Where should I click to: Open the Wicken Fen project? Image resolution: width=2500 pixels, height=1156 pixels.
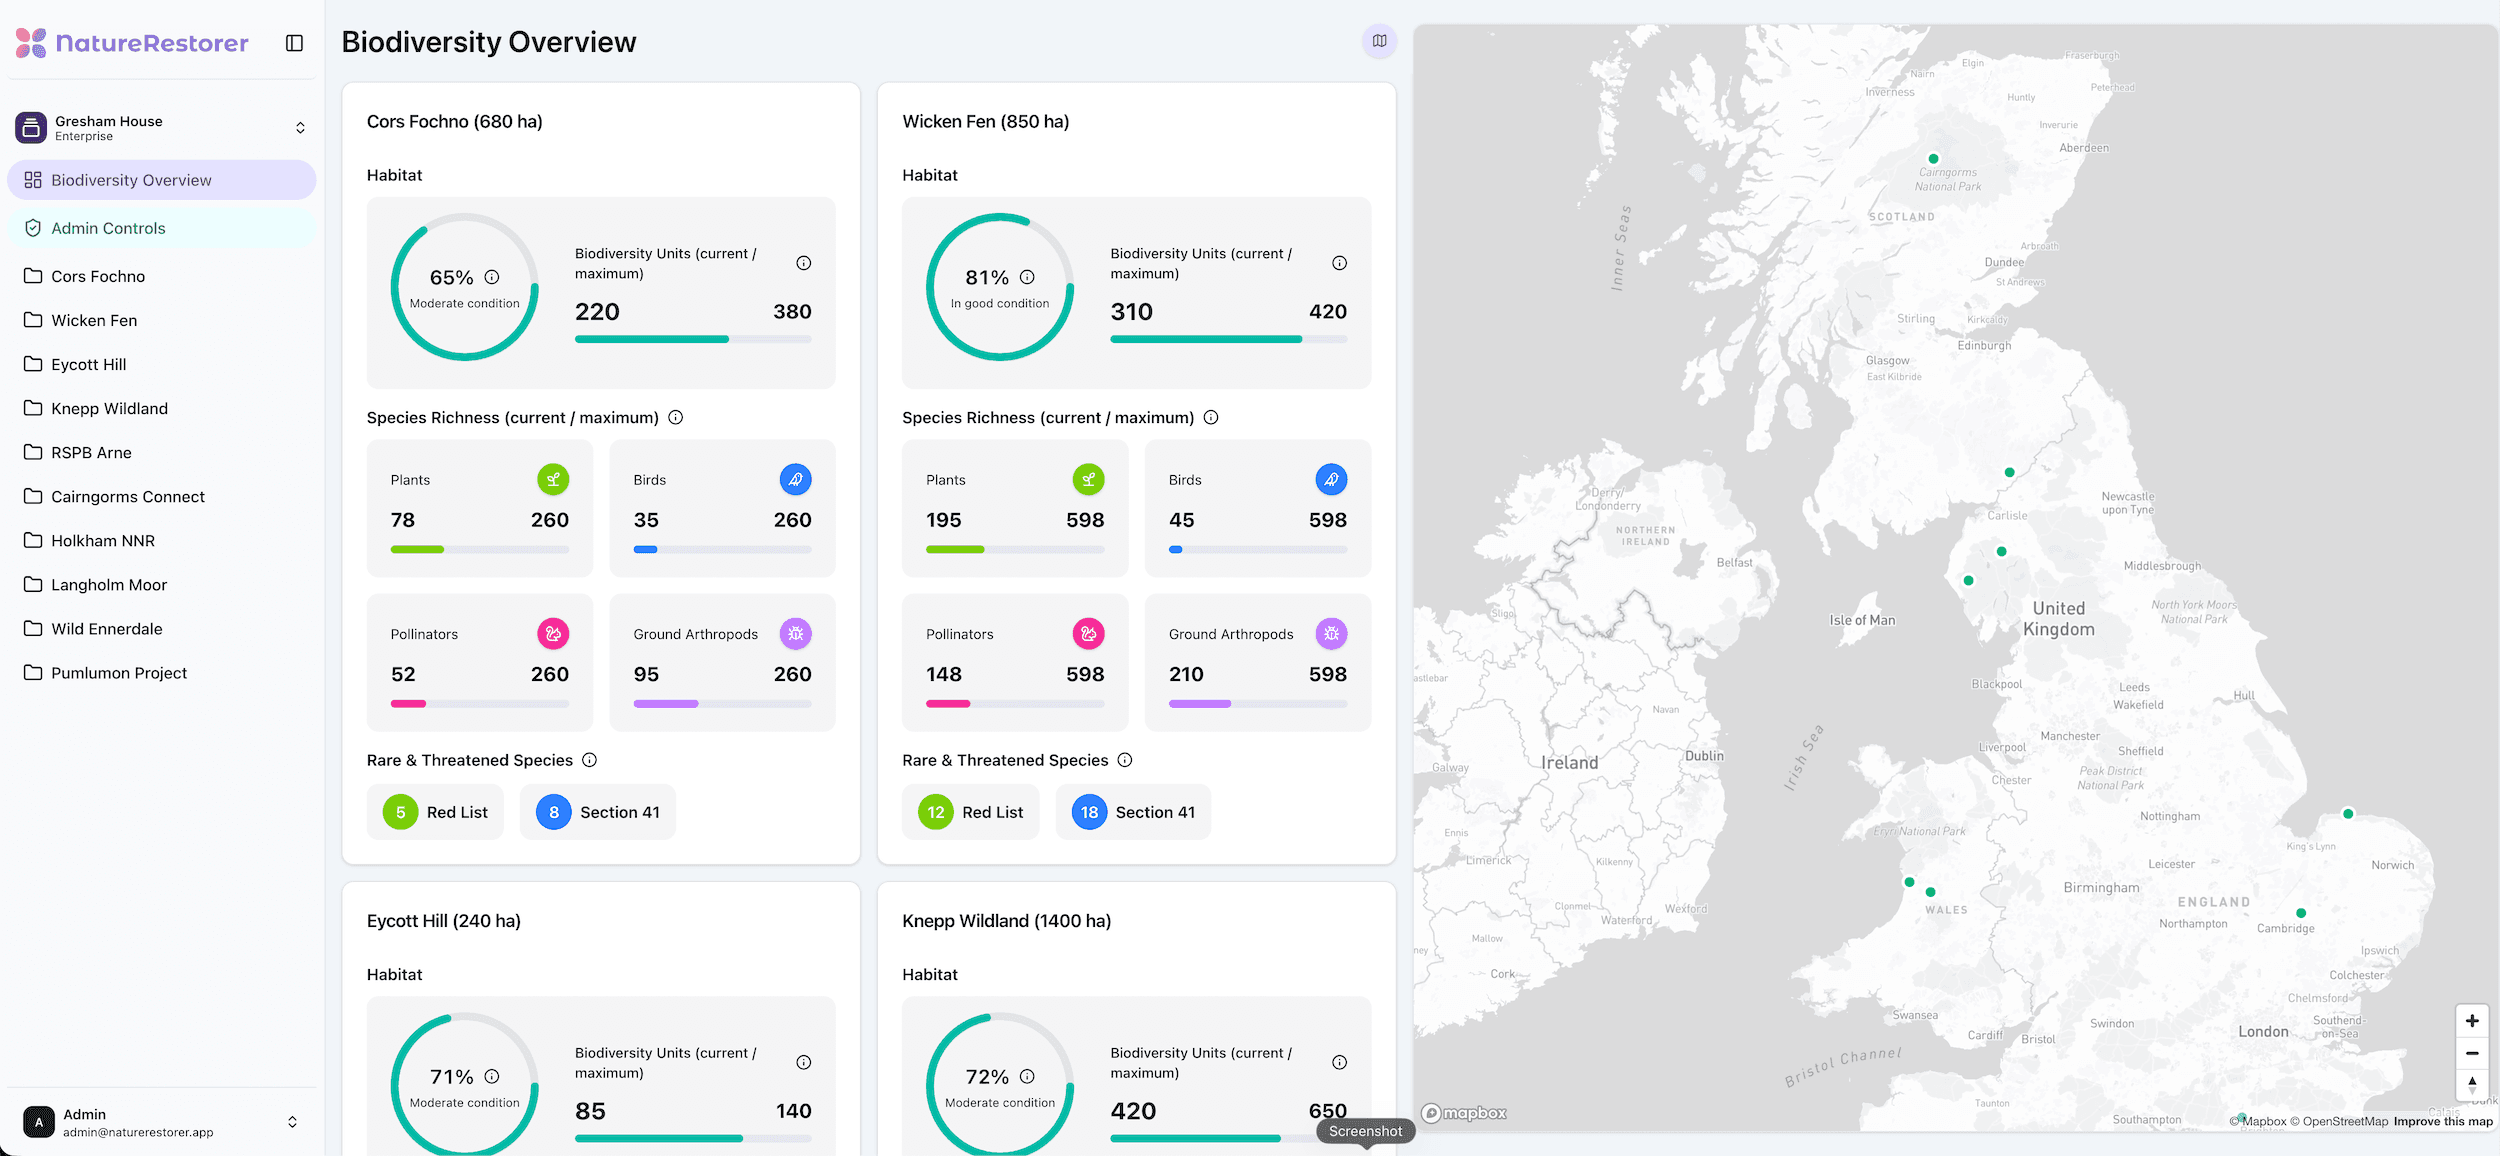[161, 320]
